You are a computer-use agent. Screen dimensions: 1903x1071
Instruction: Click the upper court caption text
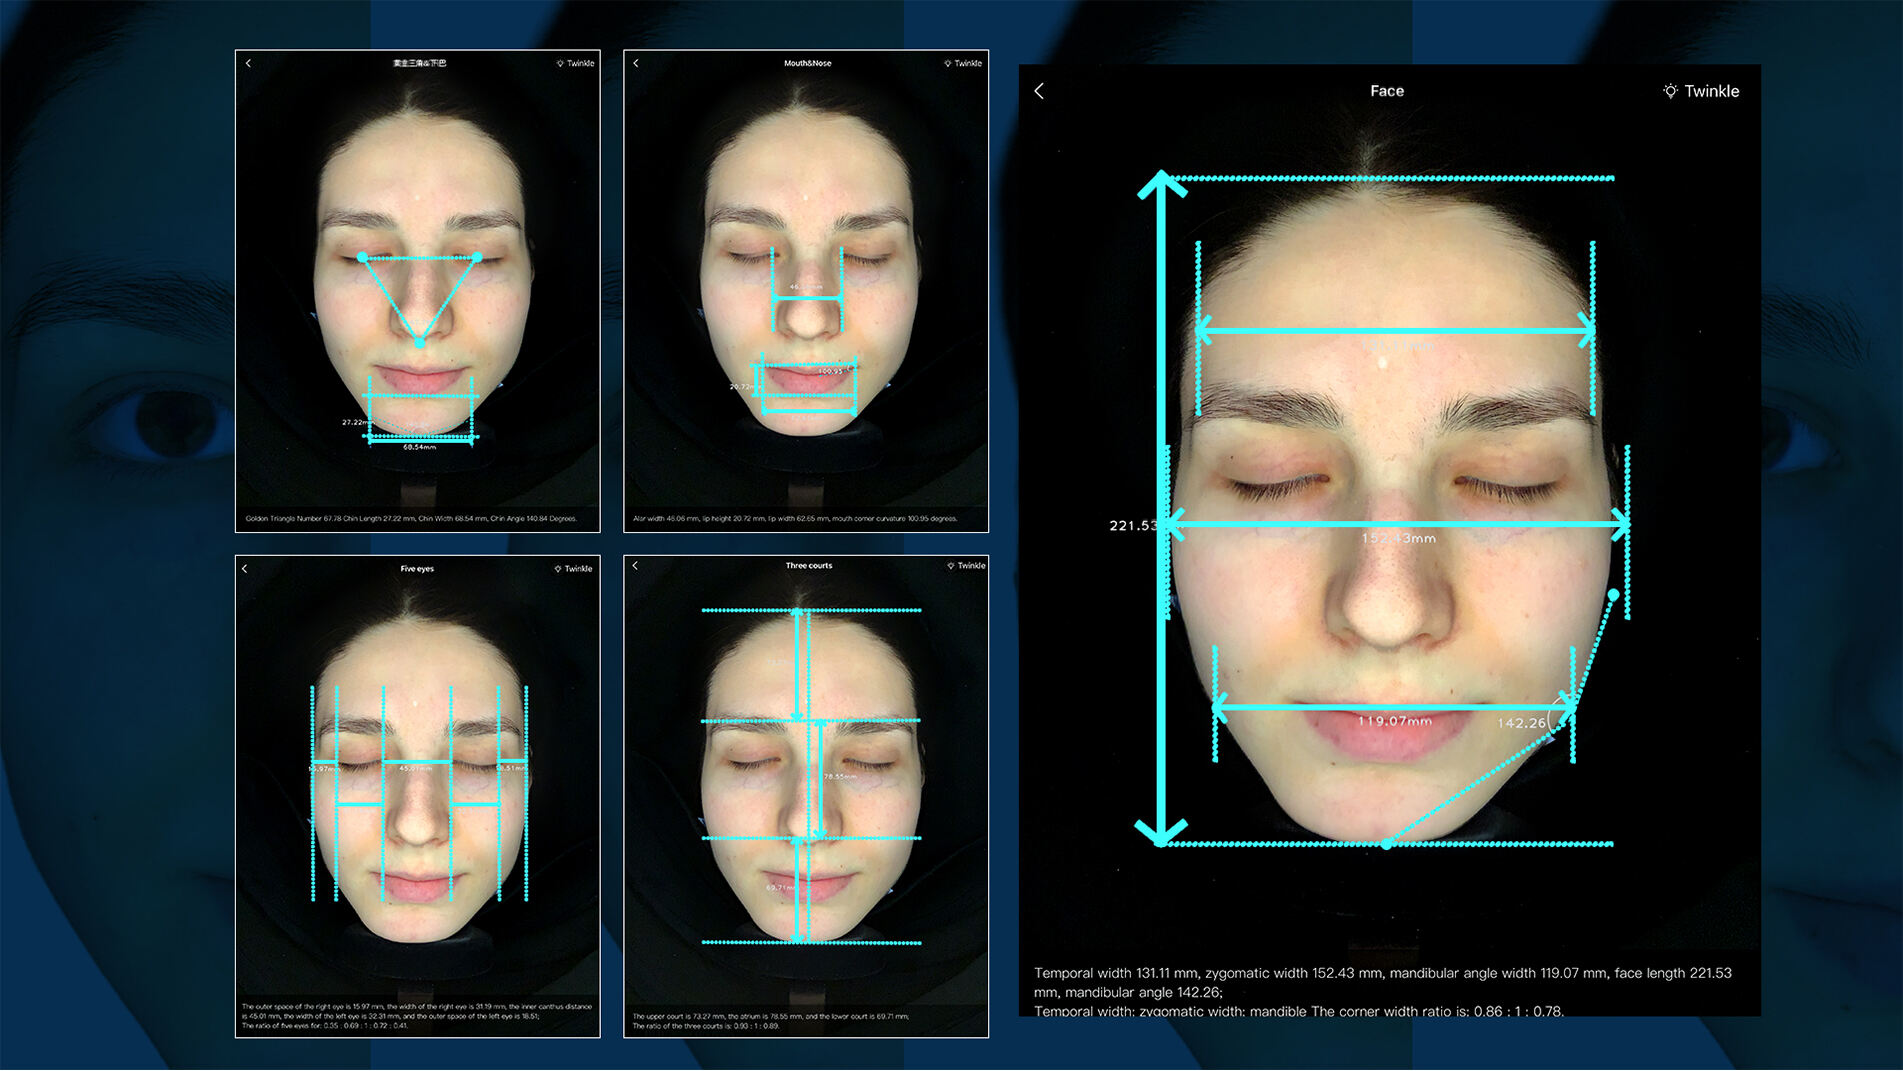(x=771, y=1021)
